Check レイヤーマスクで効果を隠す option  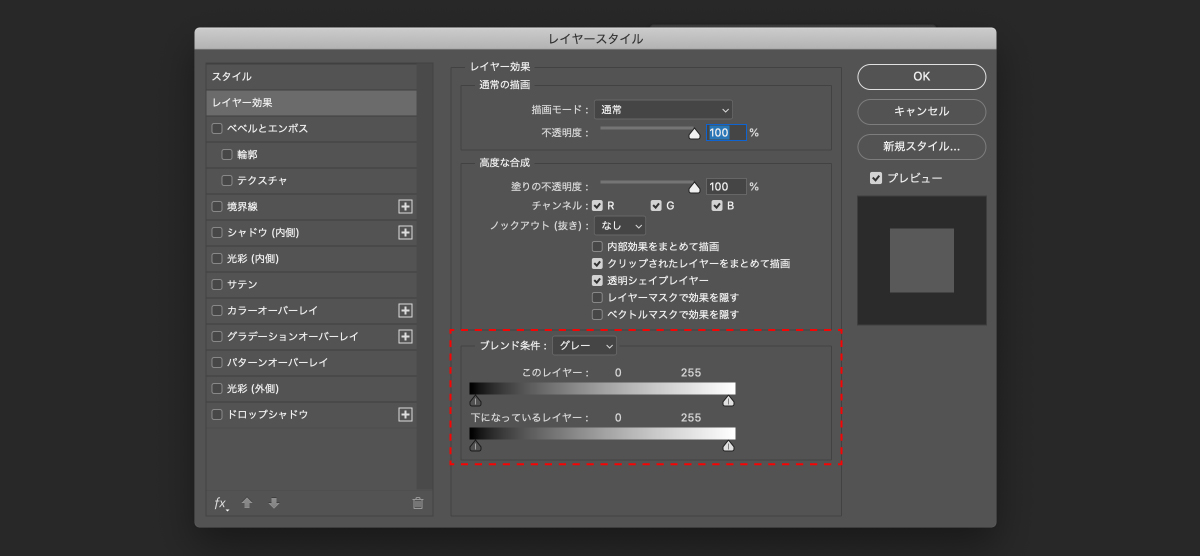pos(597,298)
